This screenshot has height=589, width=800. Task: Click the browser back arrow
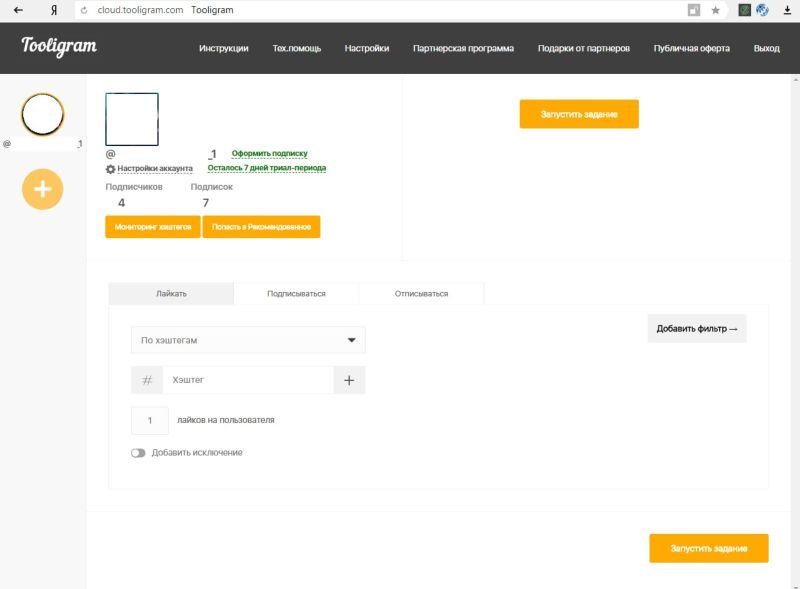tap(18, 10)
